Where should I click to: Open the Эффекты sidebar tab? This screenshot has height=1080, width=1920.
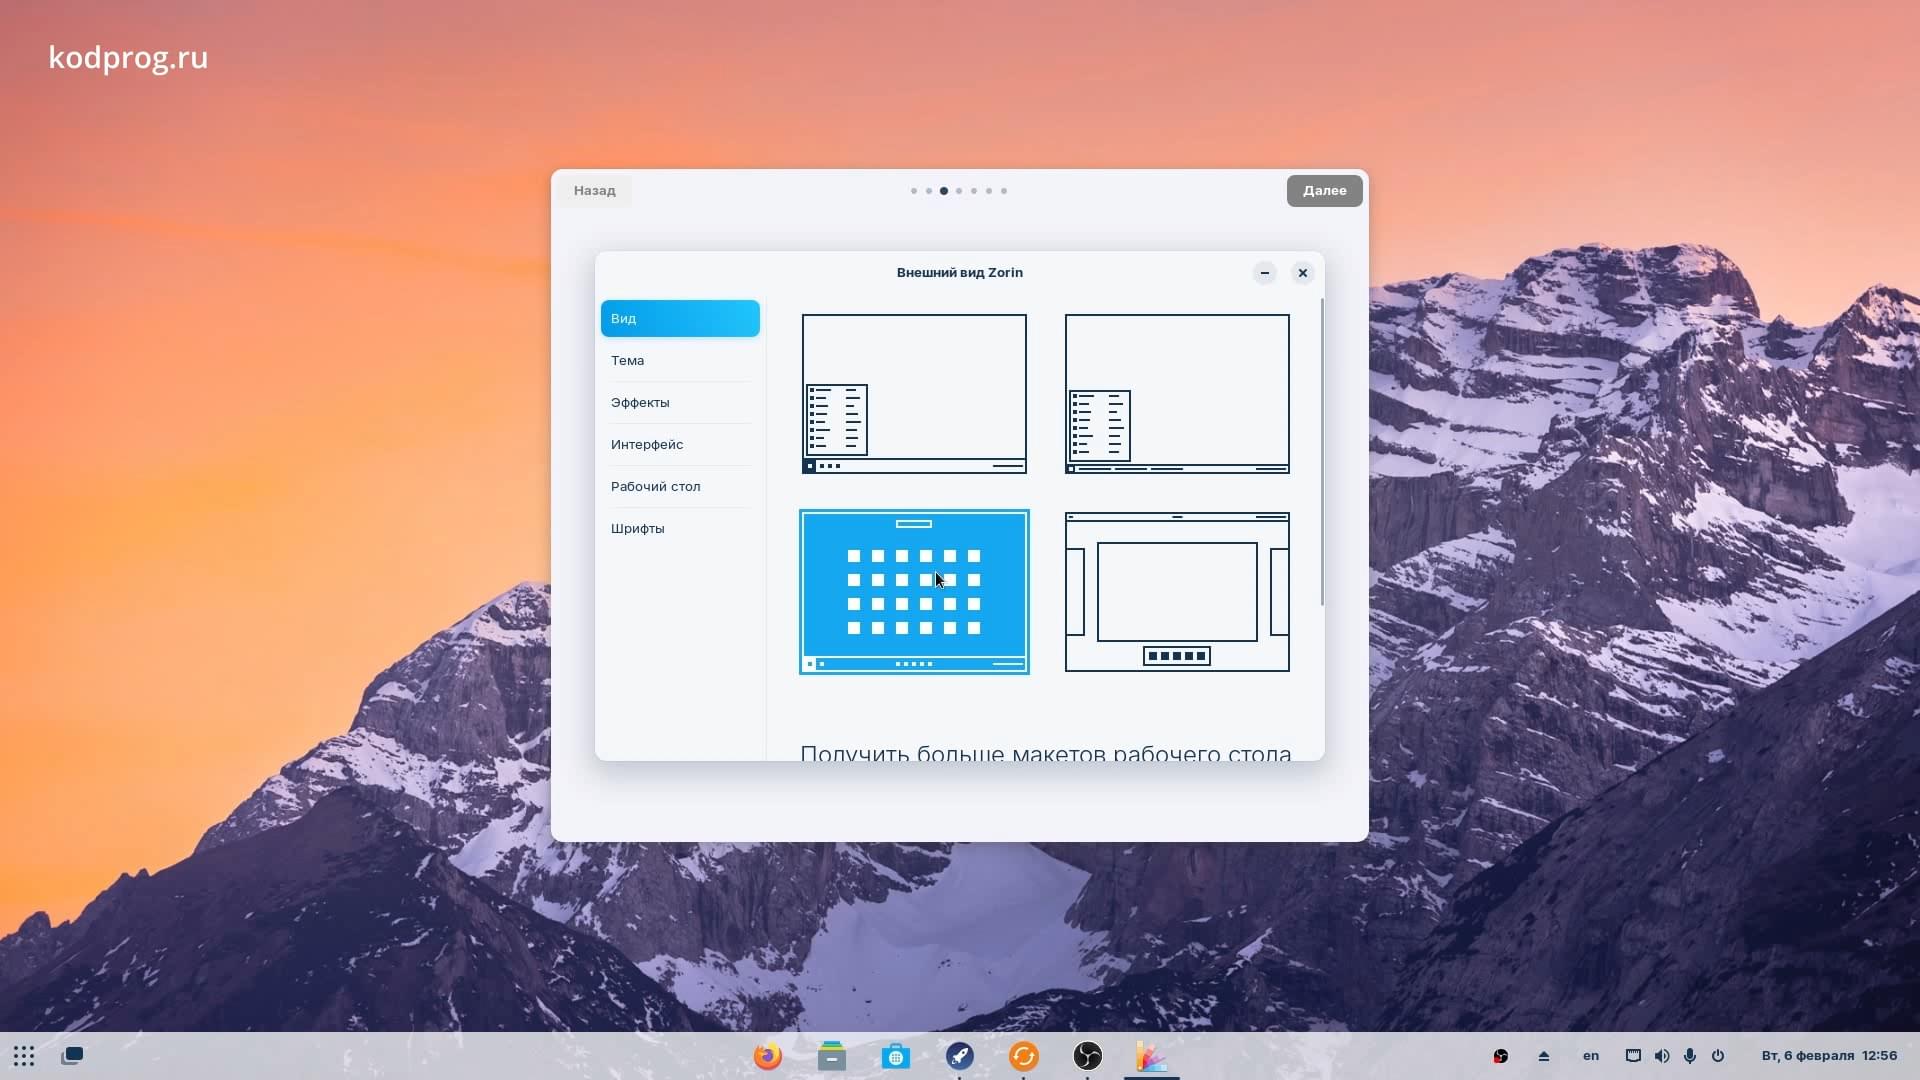click(x=680, y=402)
